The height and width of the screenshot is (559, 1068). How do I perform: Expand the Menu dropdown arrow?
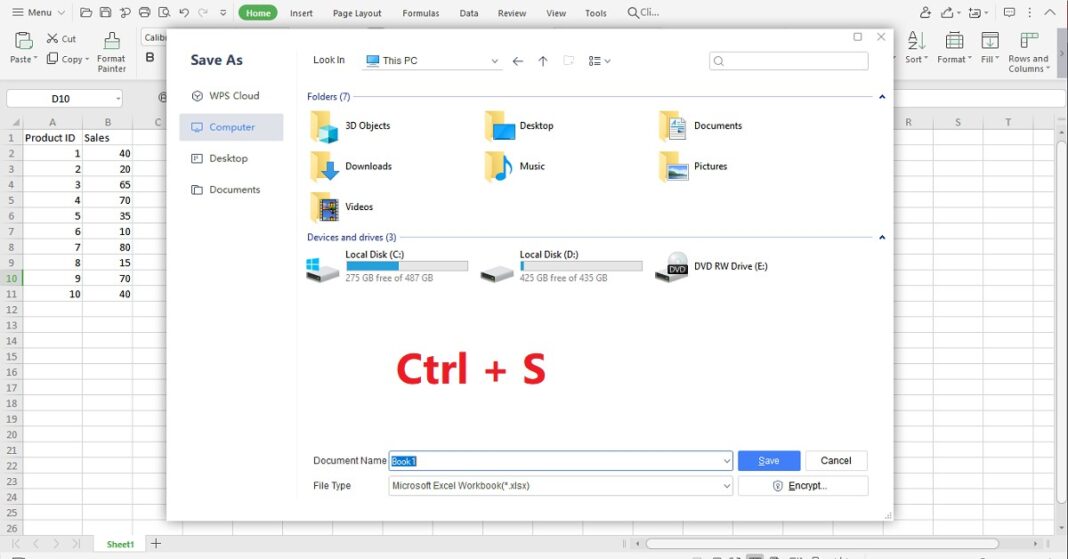[61, 12]
